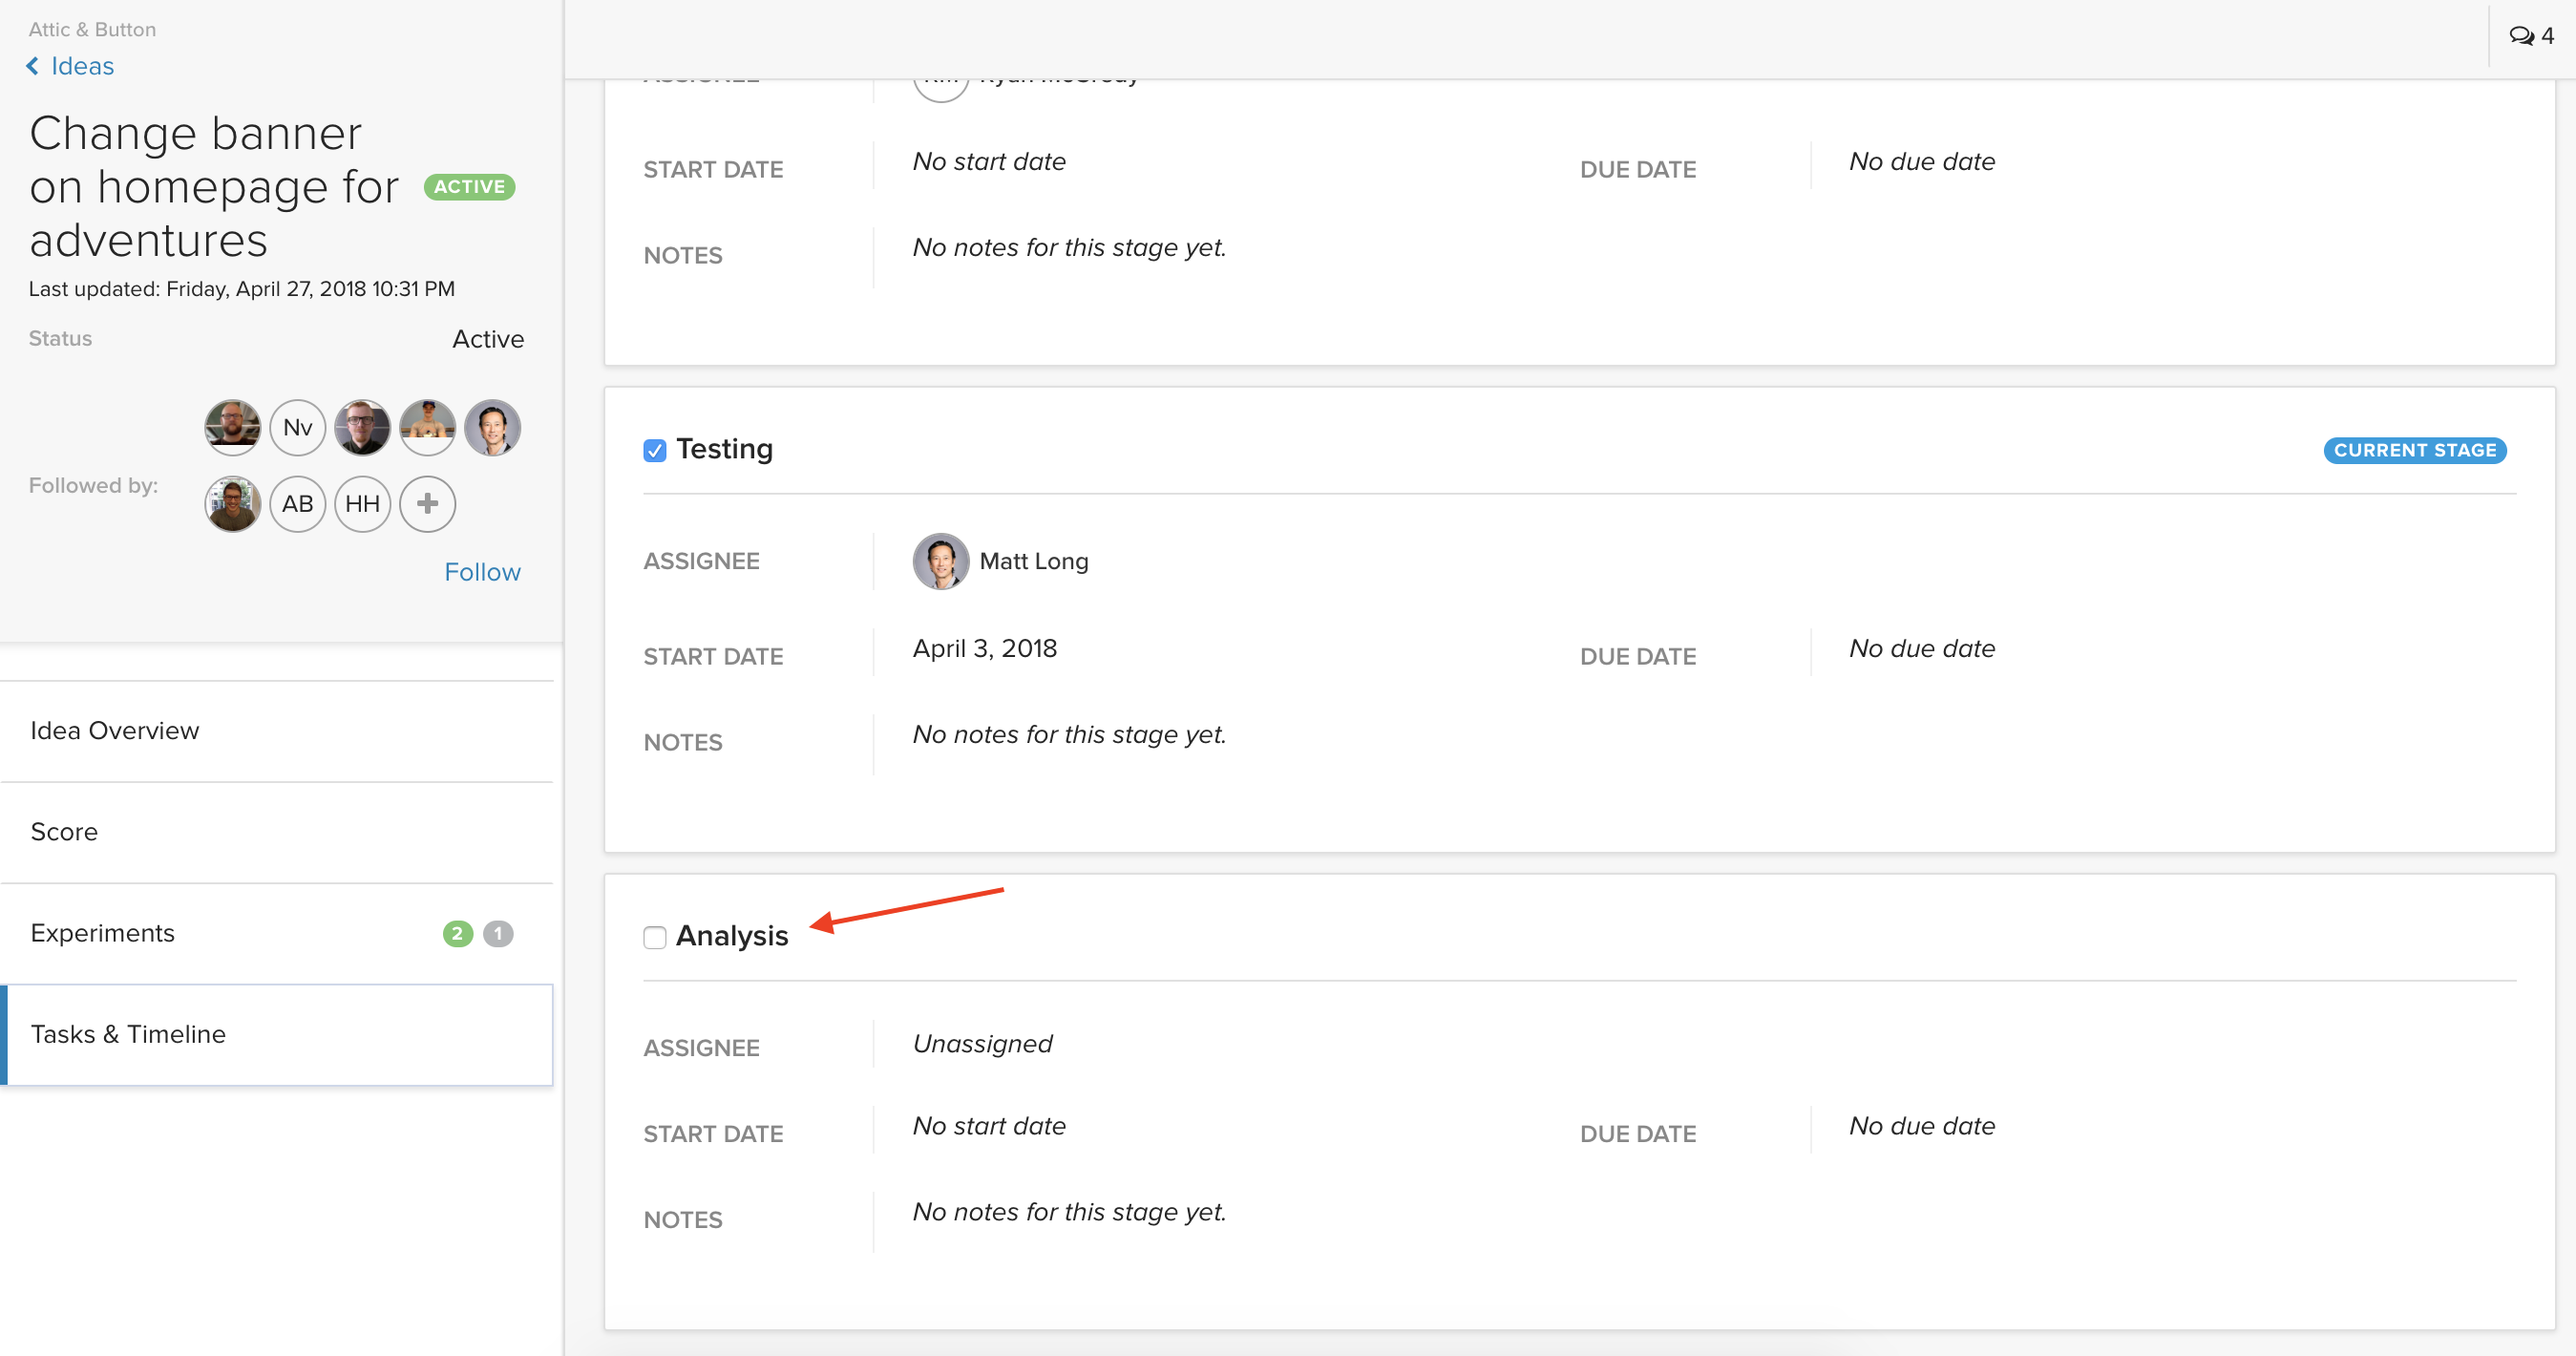Go back to Ideas list

[x=82, y=66]
